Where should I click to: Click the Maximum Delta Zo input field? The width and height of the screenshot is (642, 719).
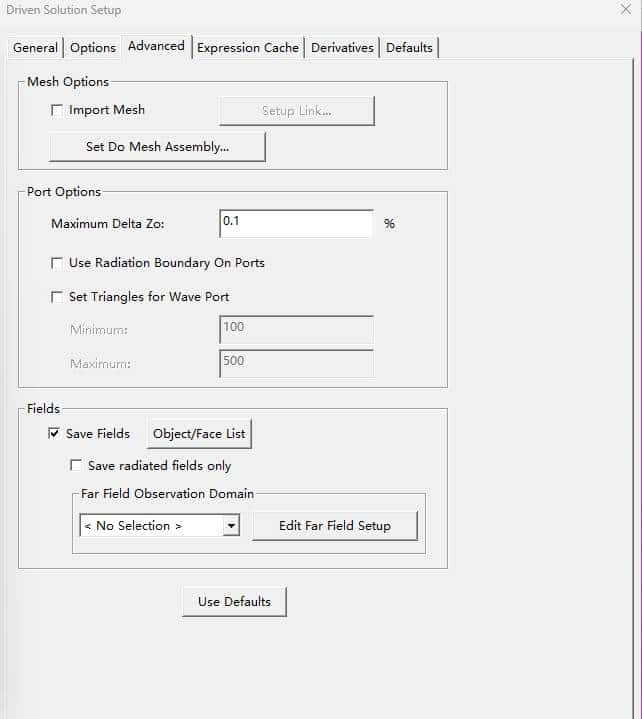click(x=295, y=223)
